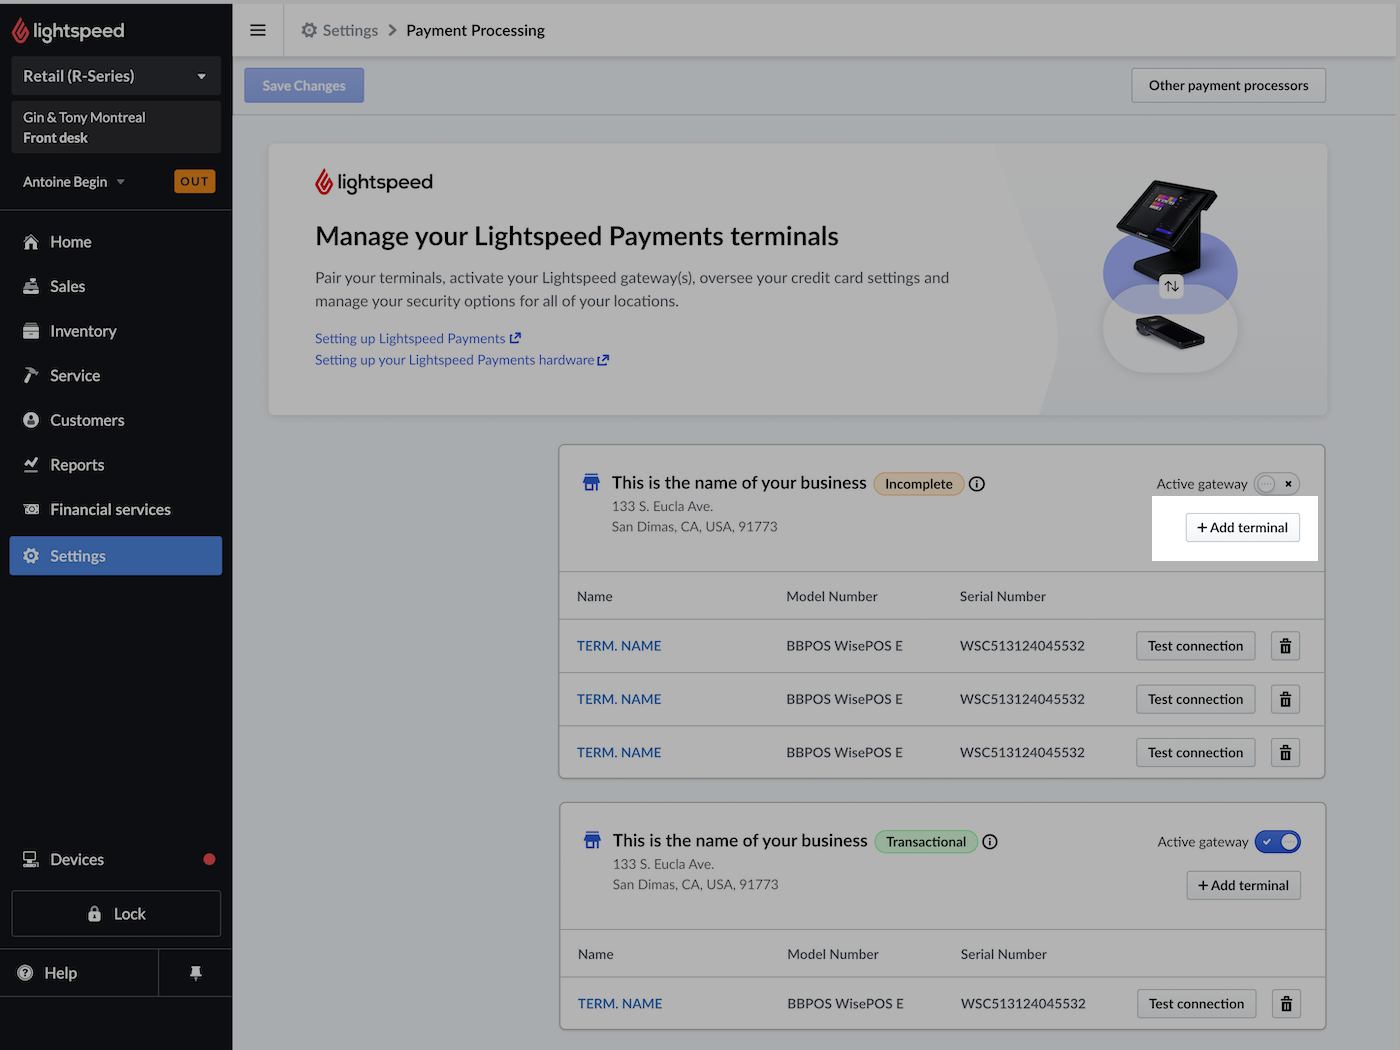Click Add terminal in highlighted area

[x=1242, y=528]
